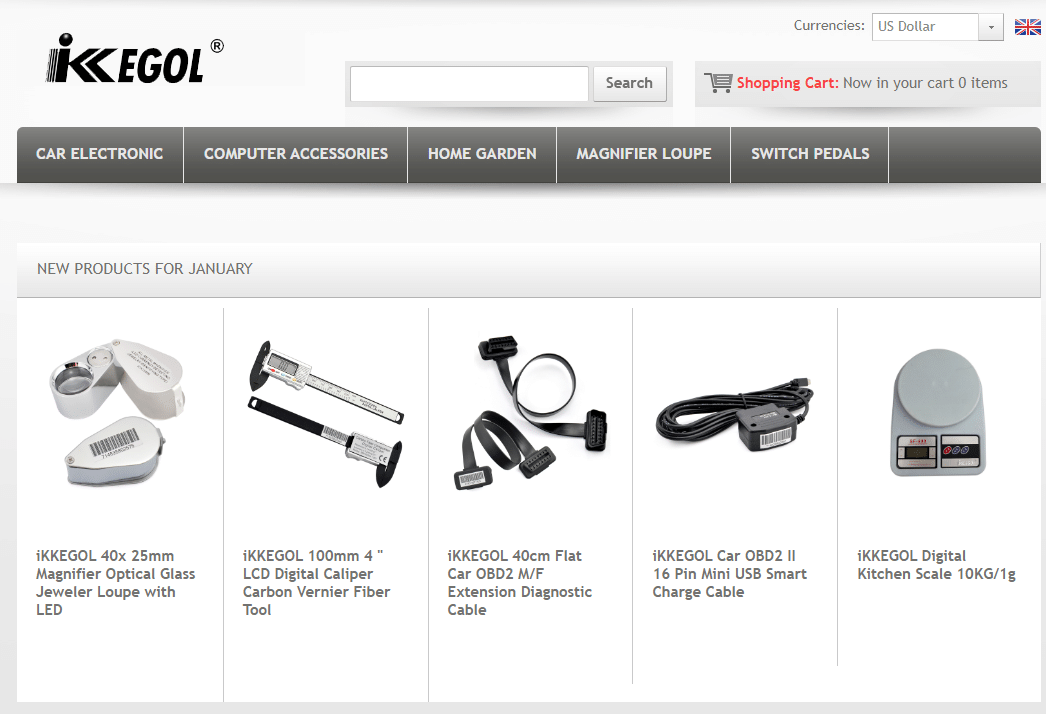This screenshot has height=714, width=1046.
Task: Click the digital caliper product image
Action: tap(326, 414)
